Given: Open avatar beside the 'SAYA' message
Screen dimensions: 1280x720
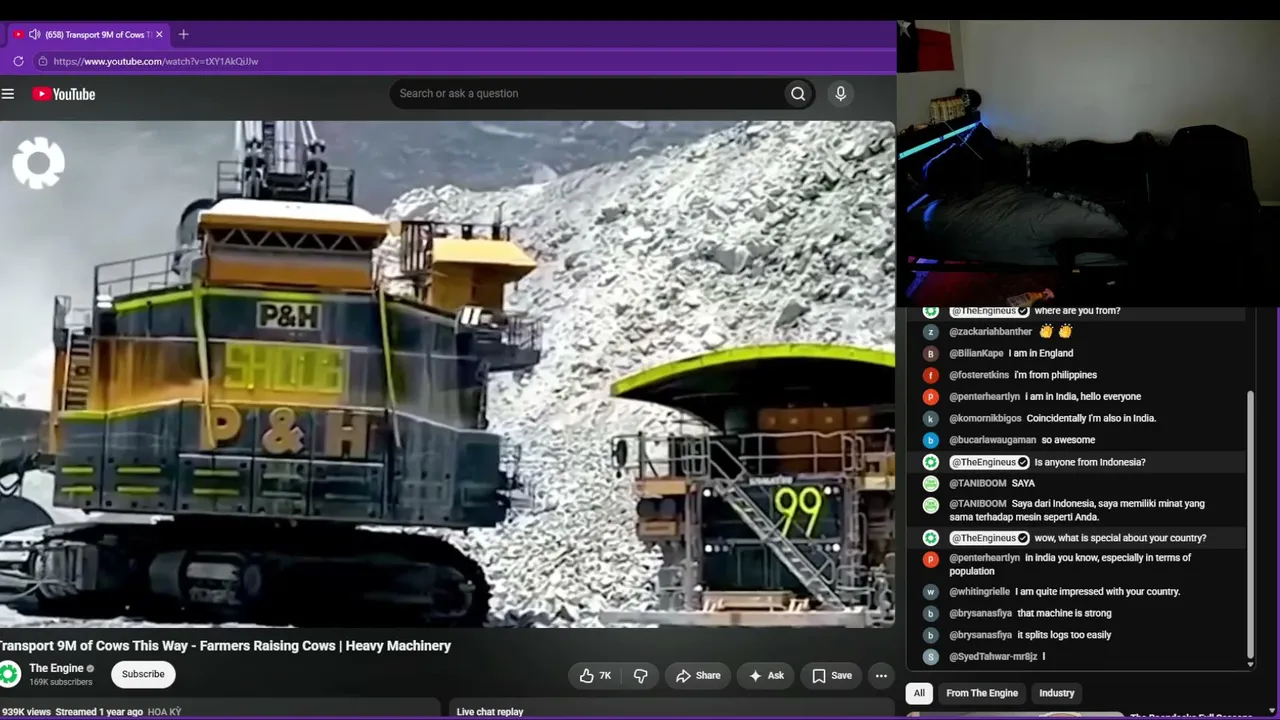Looking at the screenshot, I should [931, 484].
